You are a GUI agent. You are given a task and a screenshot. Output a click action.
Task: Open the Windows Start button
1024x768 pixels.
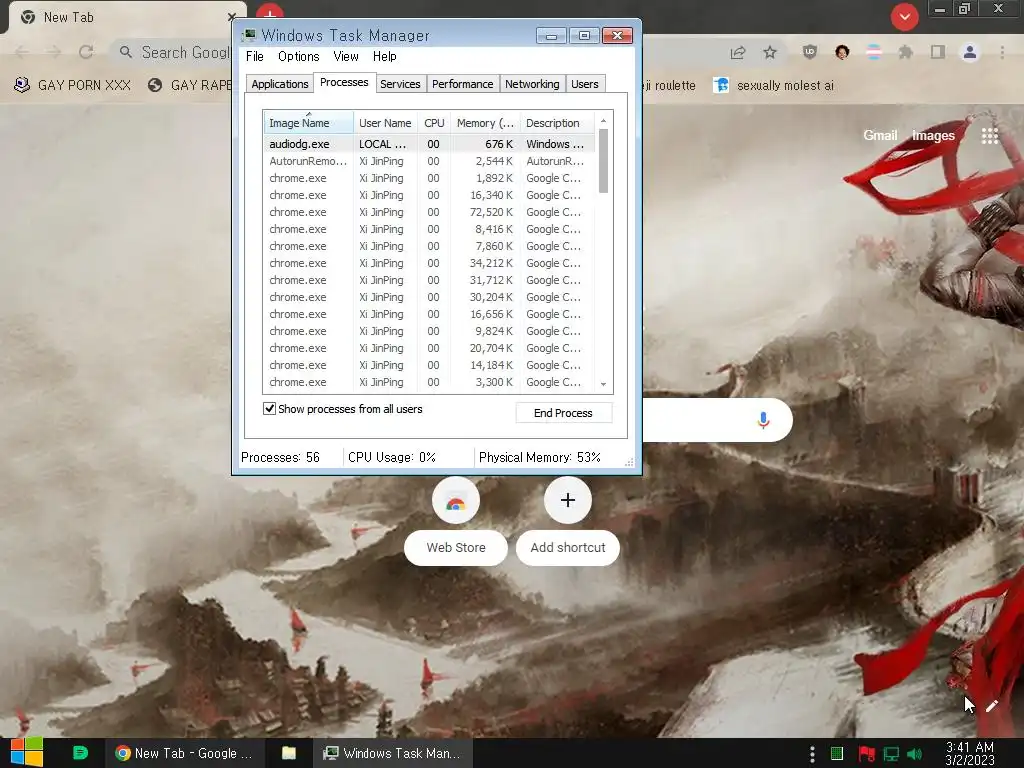point(27,753)
